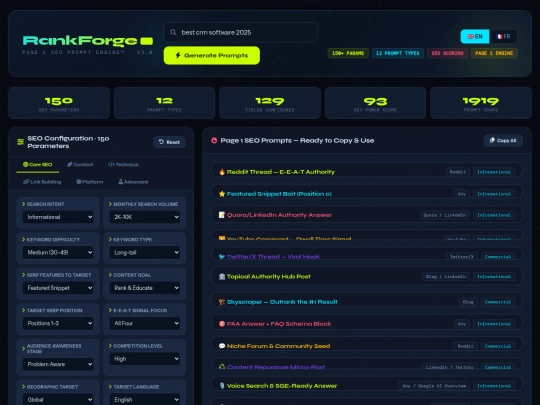
Task: Click the speech bubble icon on Niche Forum
Action: 222,346
